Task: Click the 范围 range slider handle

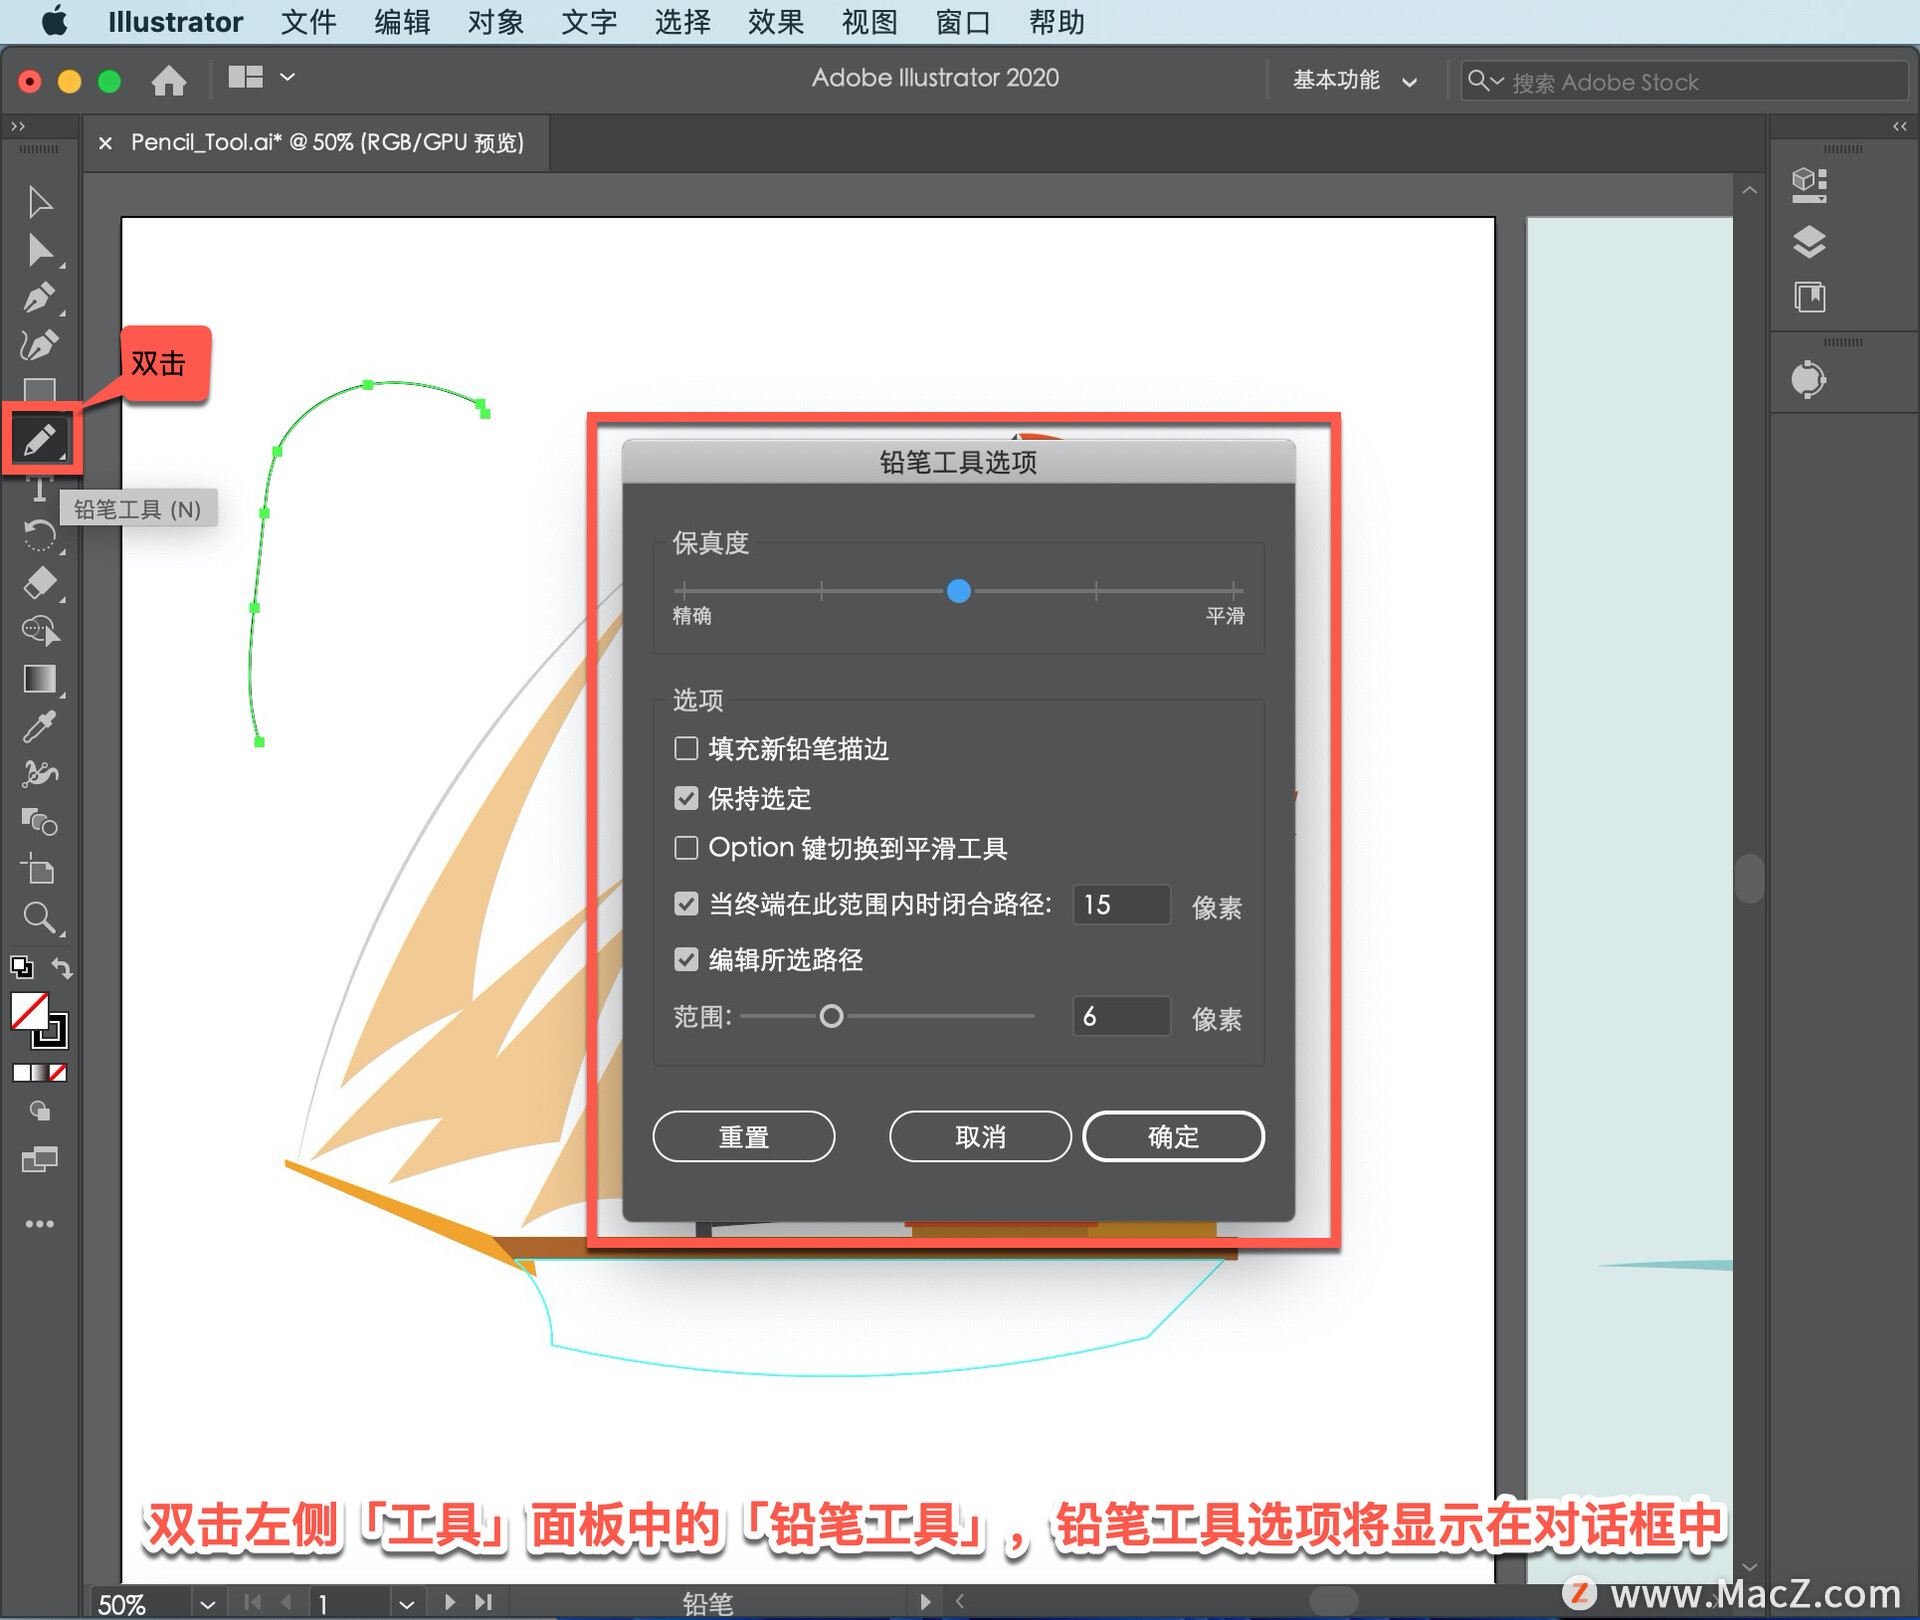Action: click(831, 1016)
